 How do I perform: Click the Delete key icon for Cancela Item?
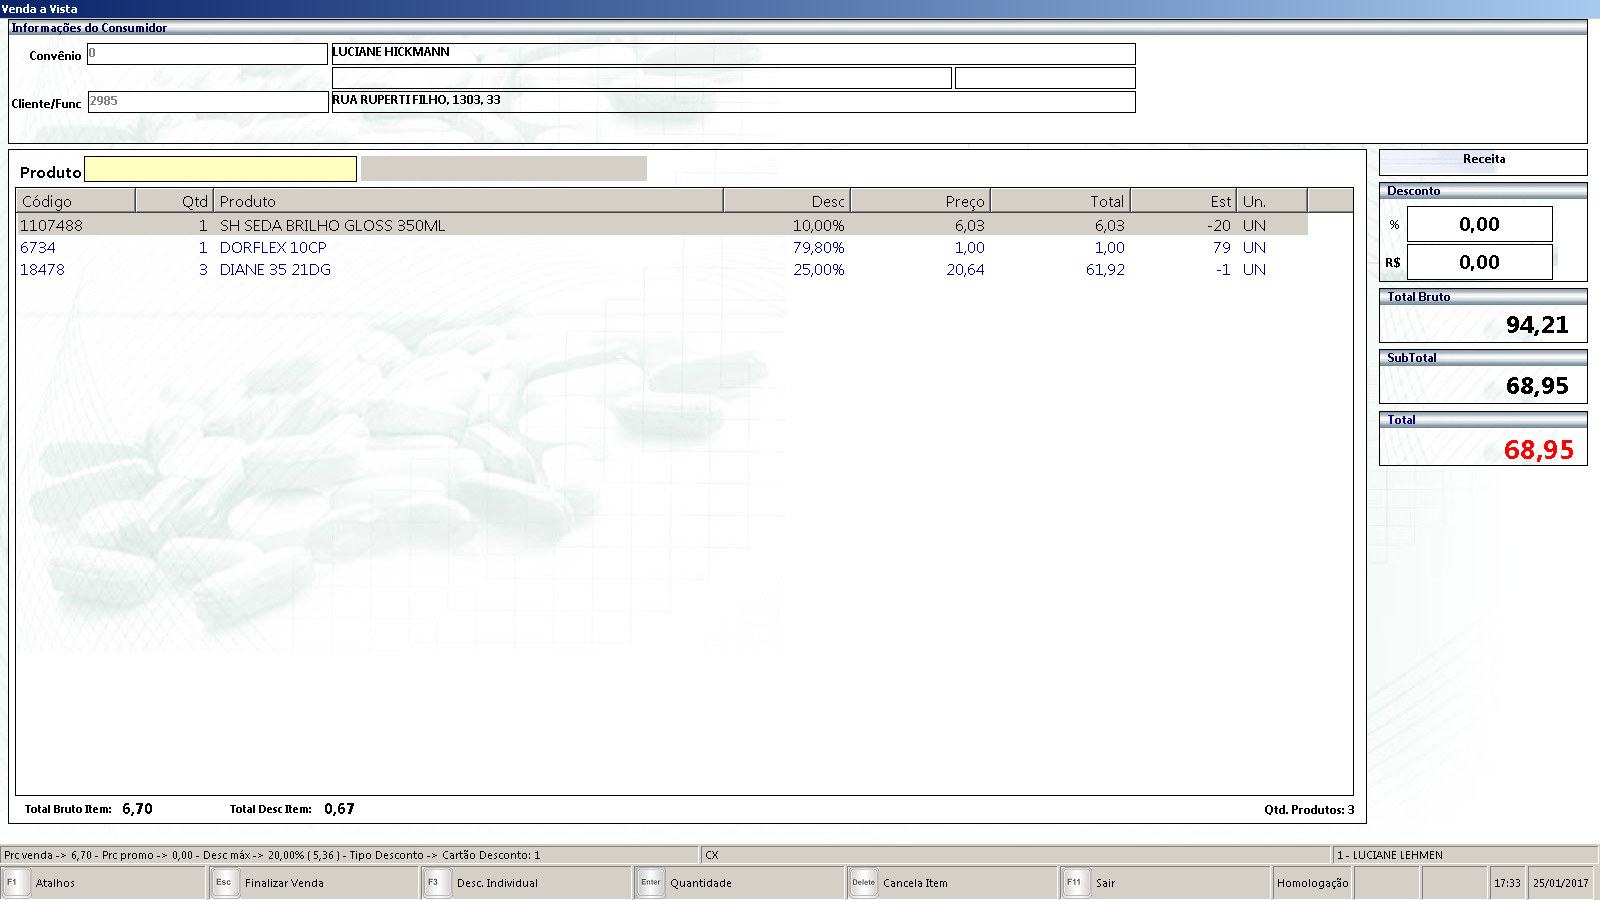pos(864,883)
